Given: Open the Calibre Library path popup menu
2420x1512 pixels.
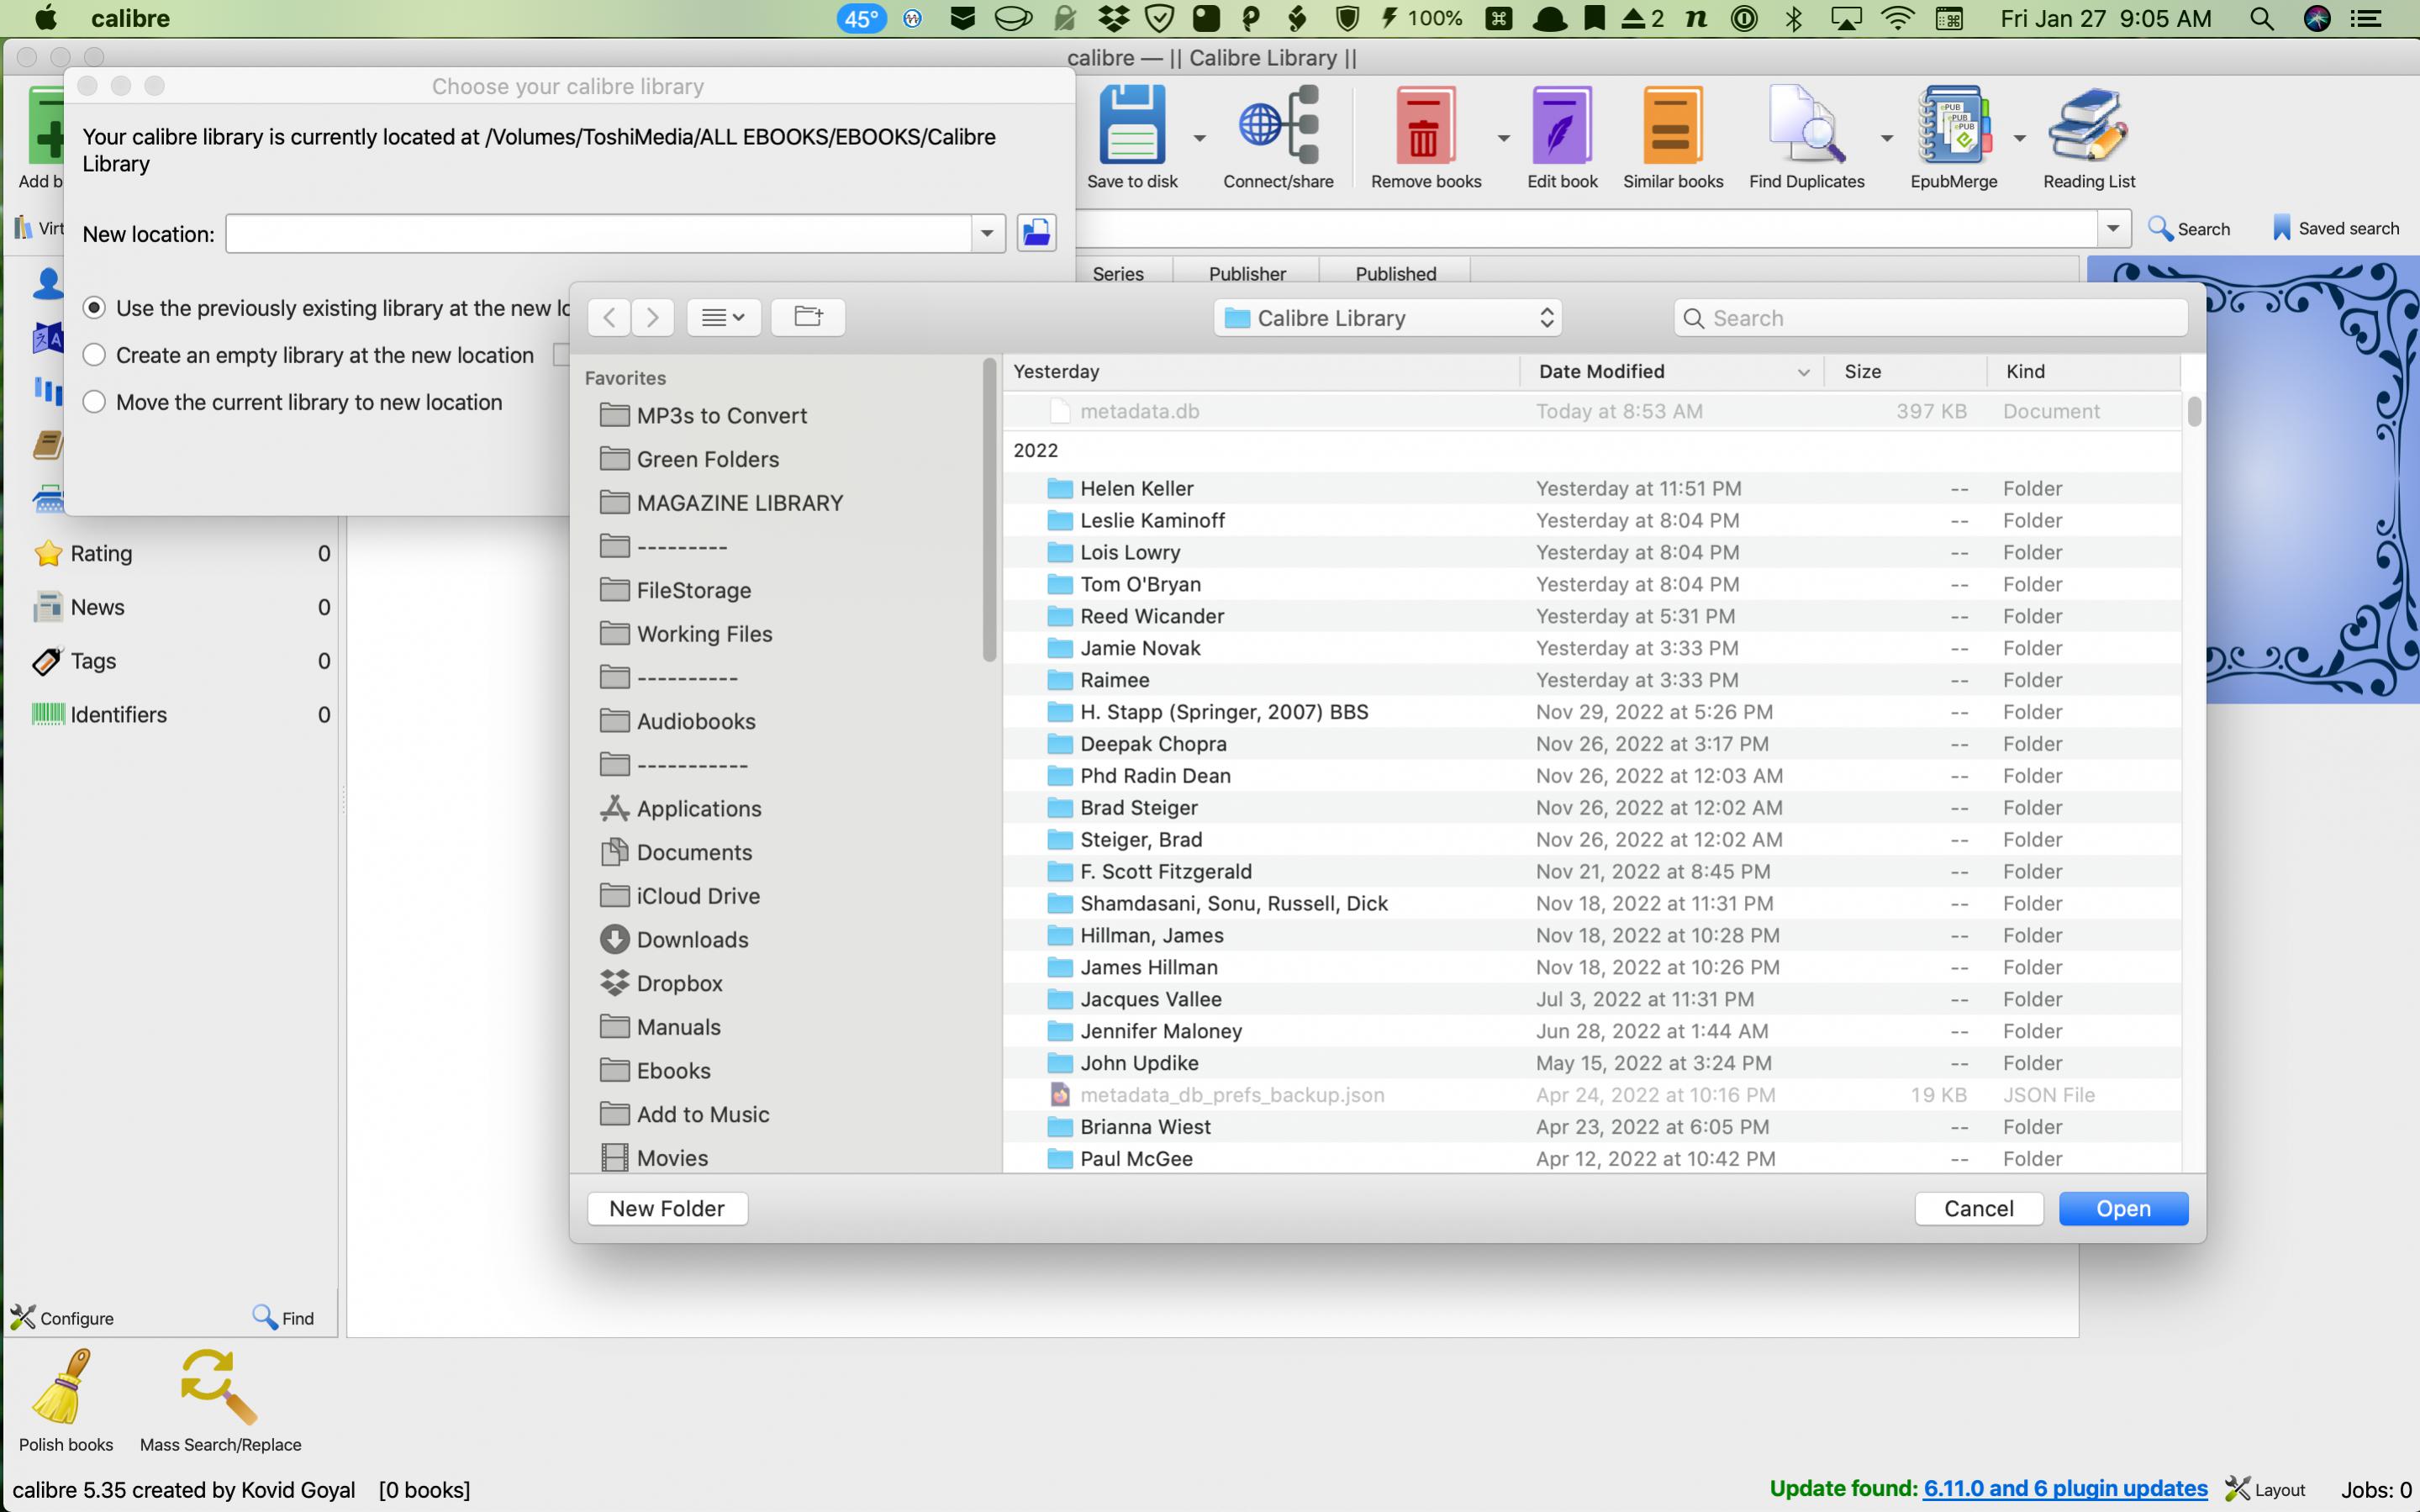Looking at the screenshot, I should click(1386, 318).
